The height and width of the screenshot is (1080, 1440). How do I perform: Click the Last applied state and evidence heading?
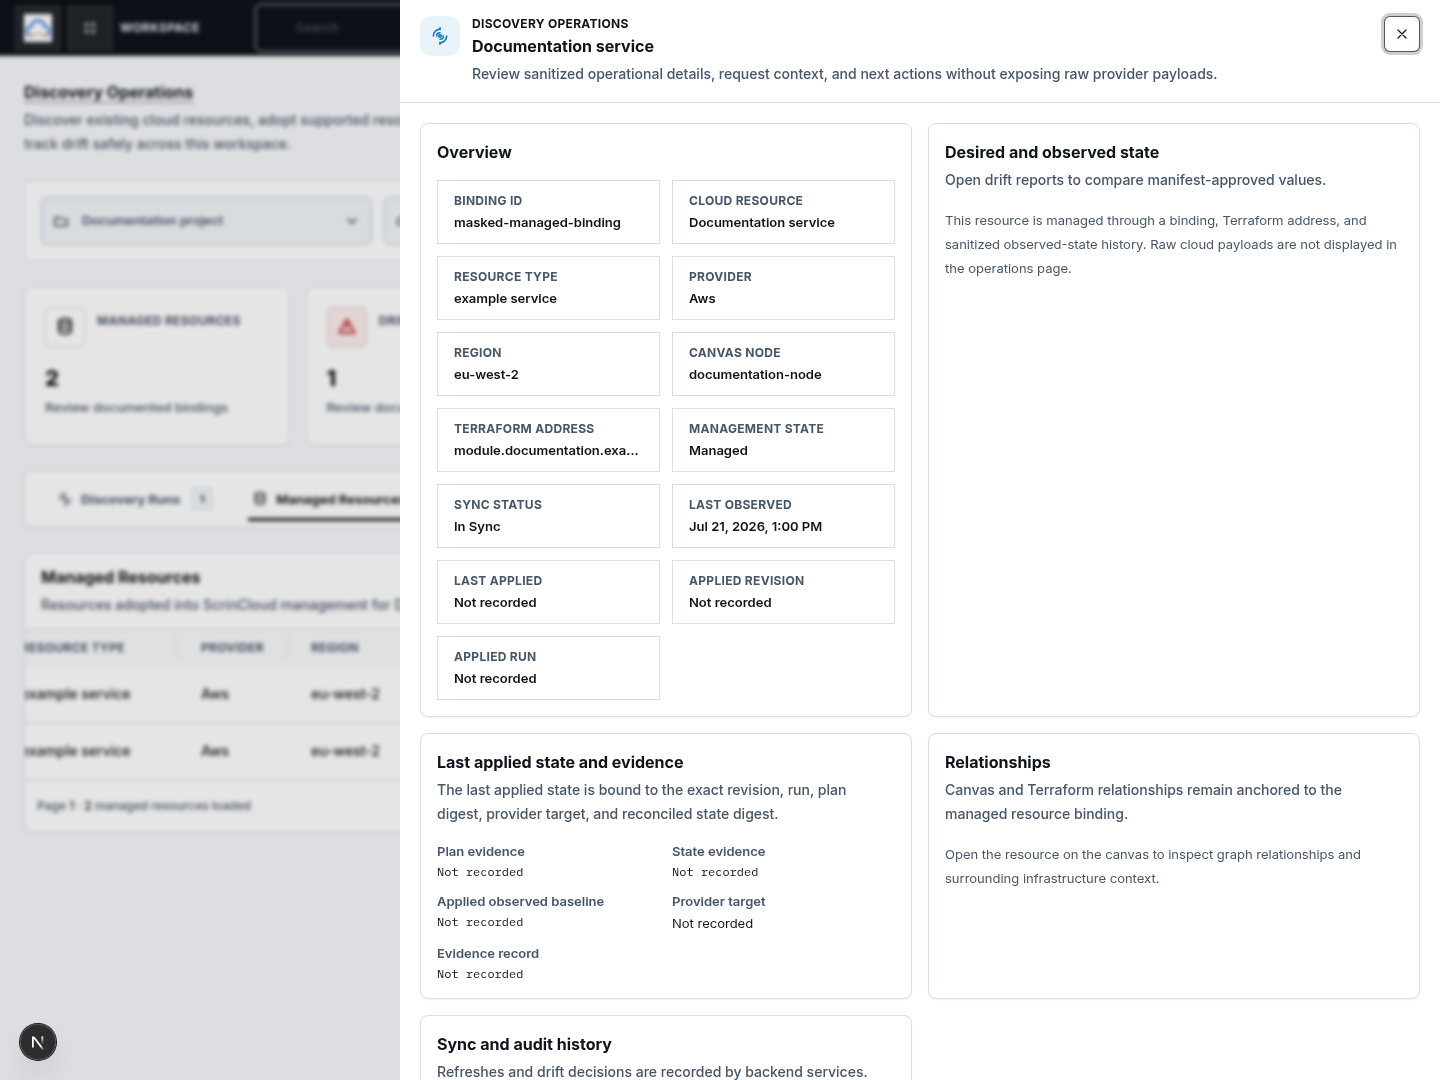560,762
